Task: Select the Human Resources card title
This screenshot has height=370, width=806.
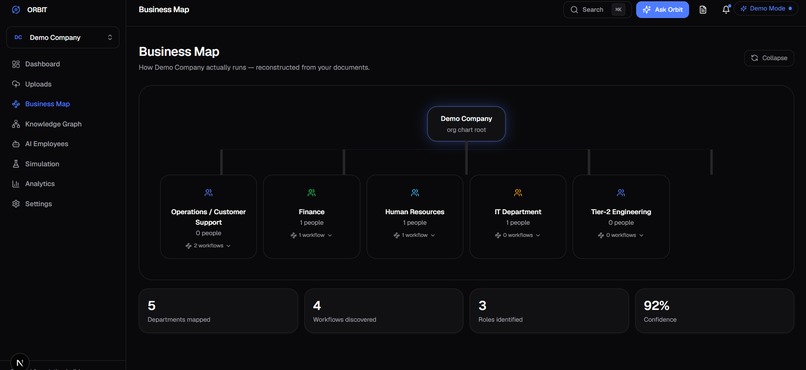Action: (x=415, y=212)
